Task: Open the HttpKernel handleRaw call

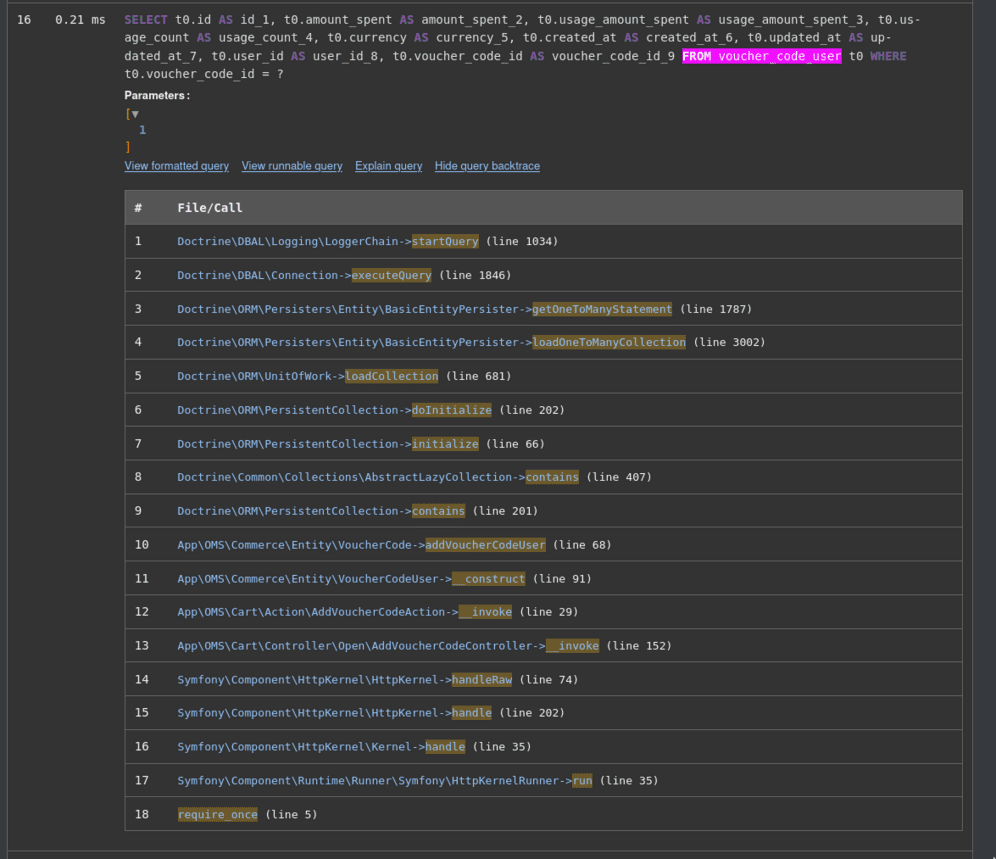Action: click(x=344, y=680)
